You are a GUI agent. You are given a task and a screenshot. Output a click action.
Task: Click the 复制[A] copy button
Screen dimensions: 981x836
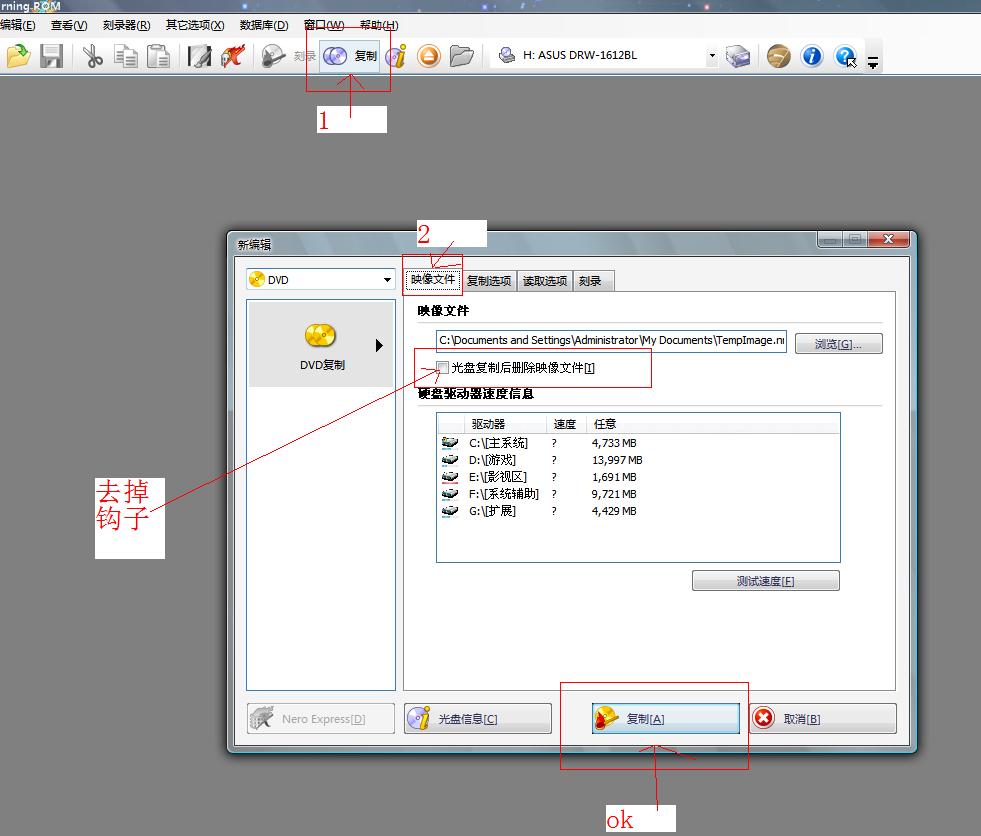(x=665, y=718)
